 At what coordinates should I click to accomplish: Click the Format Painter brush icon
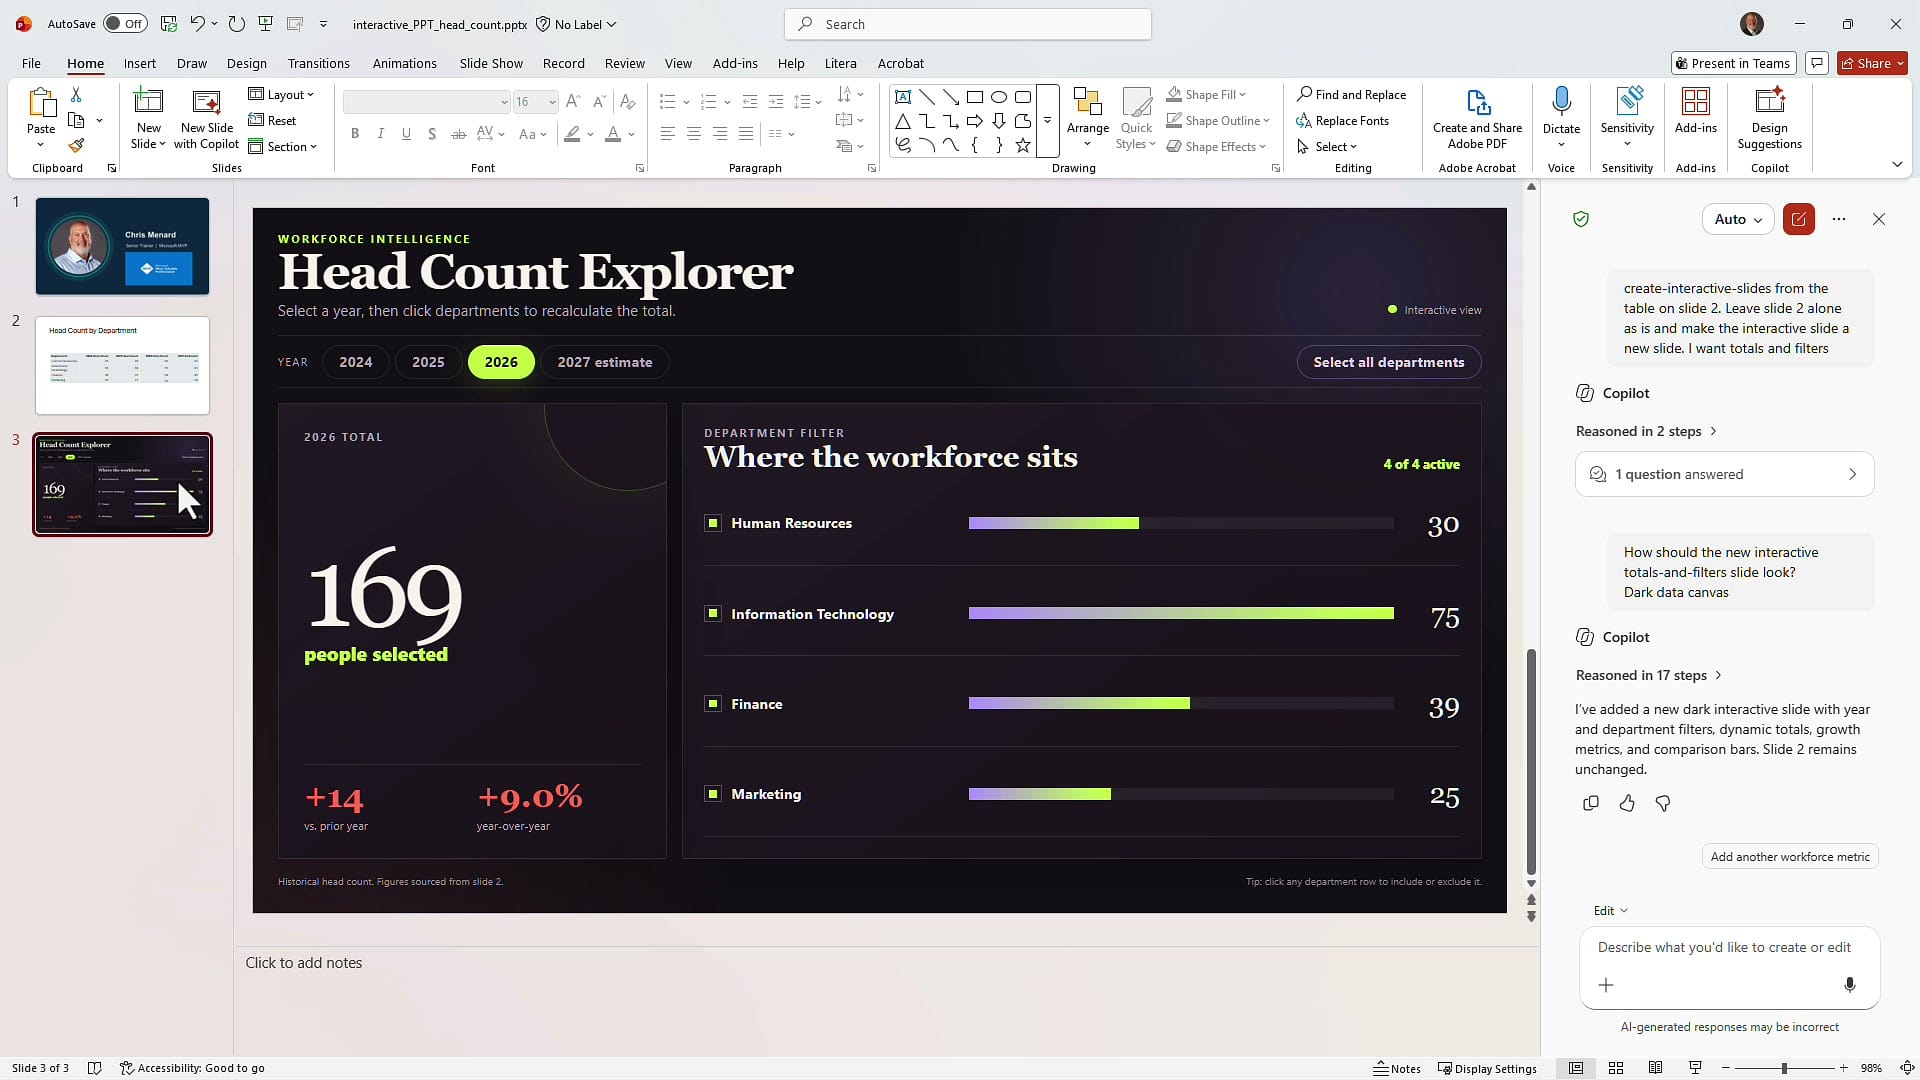[76, 146]
